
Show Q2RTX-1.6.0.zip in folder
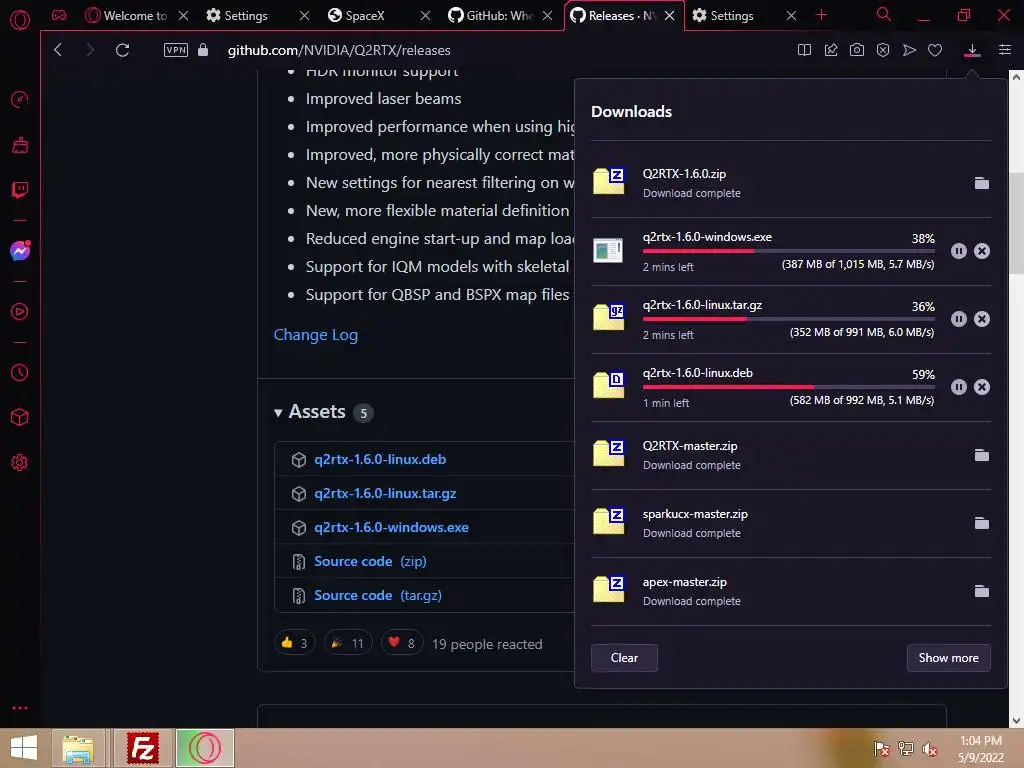coord(982,183)
